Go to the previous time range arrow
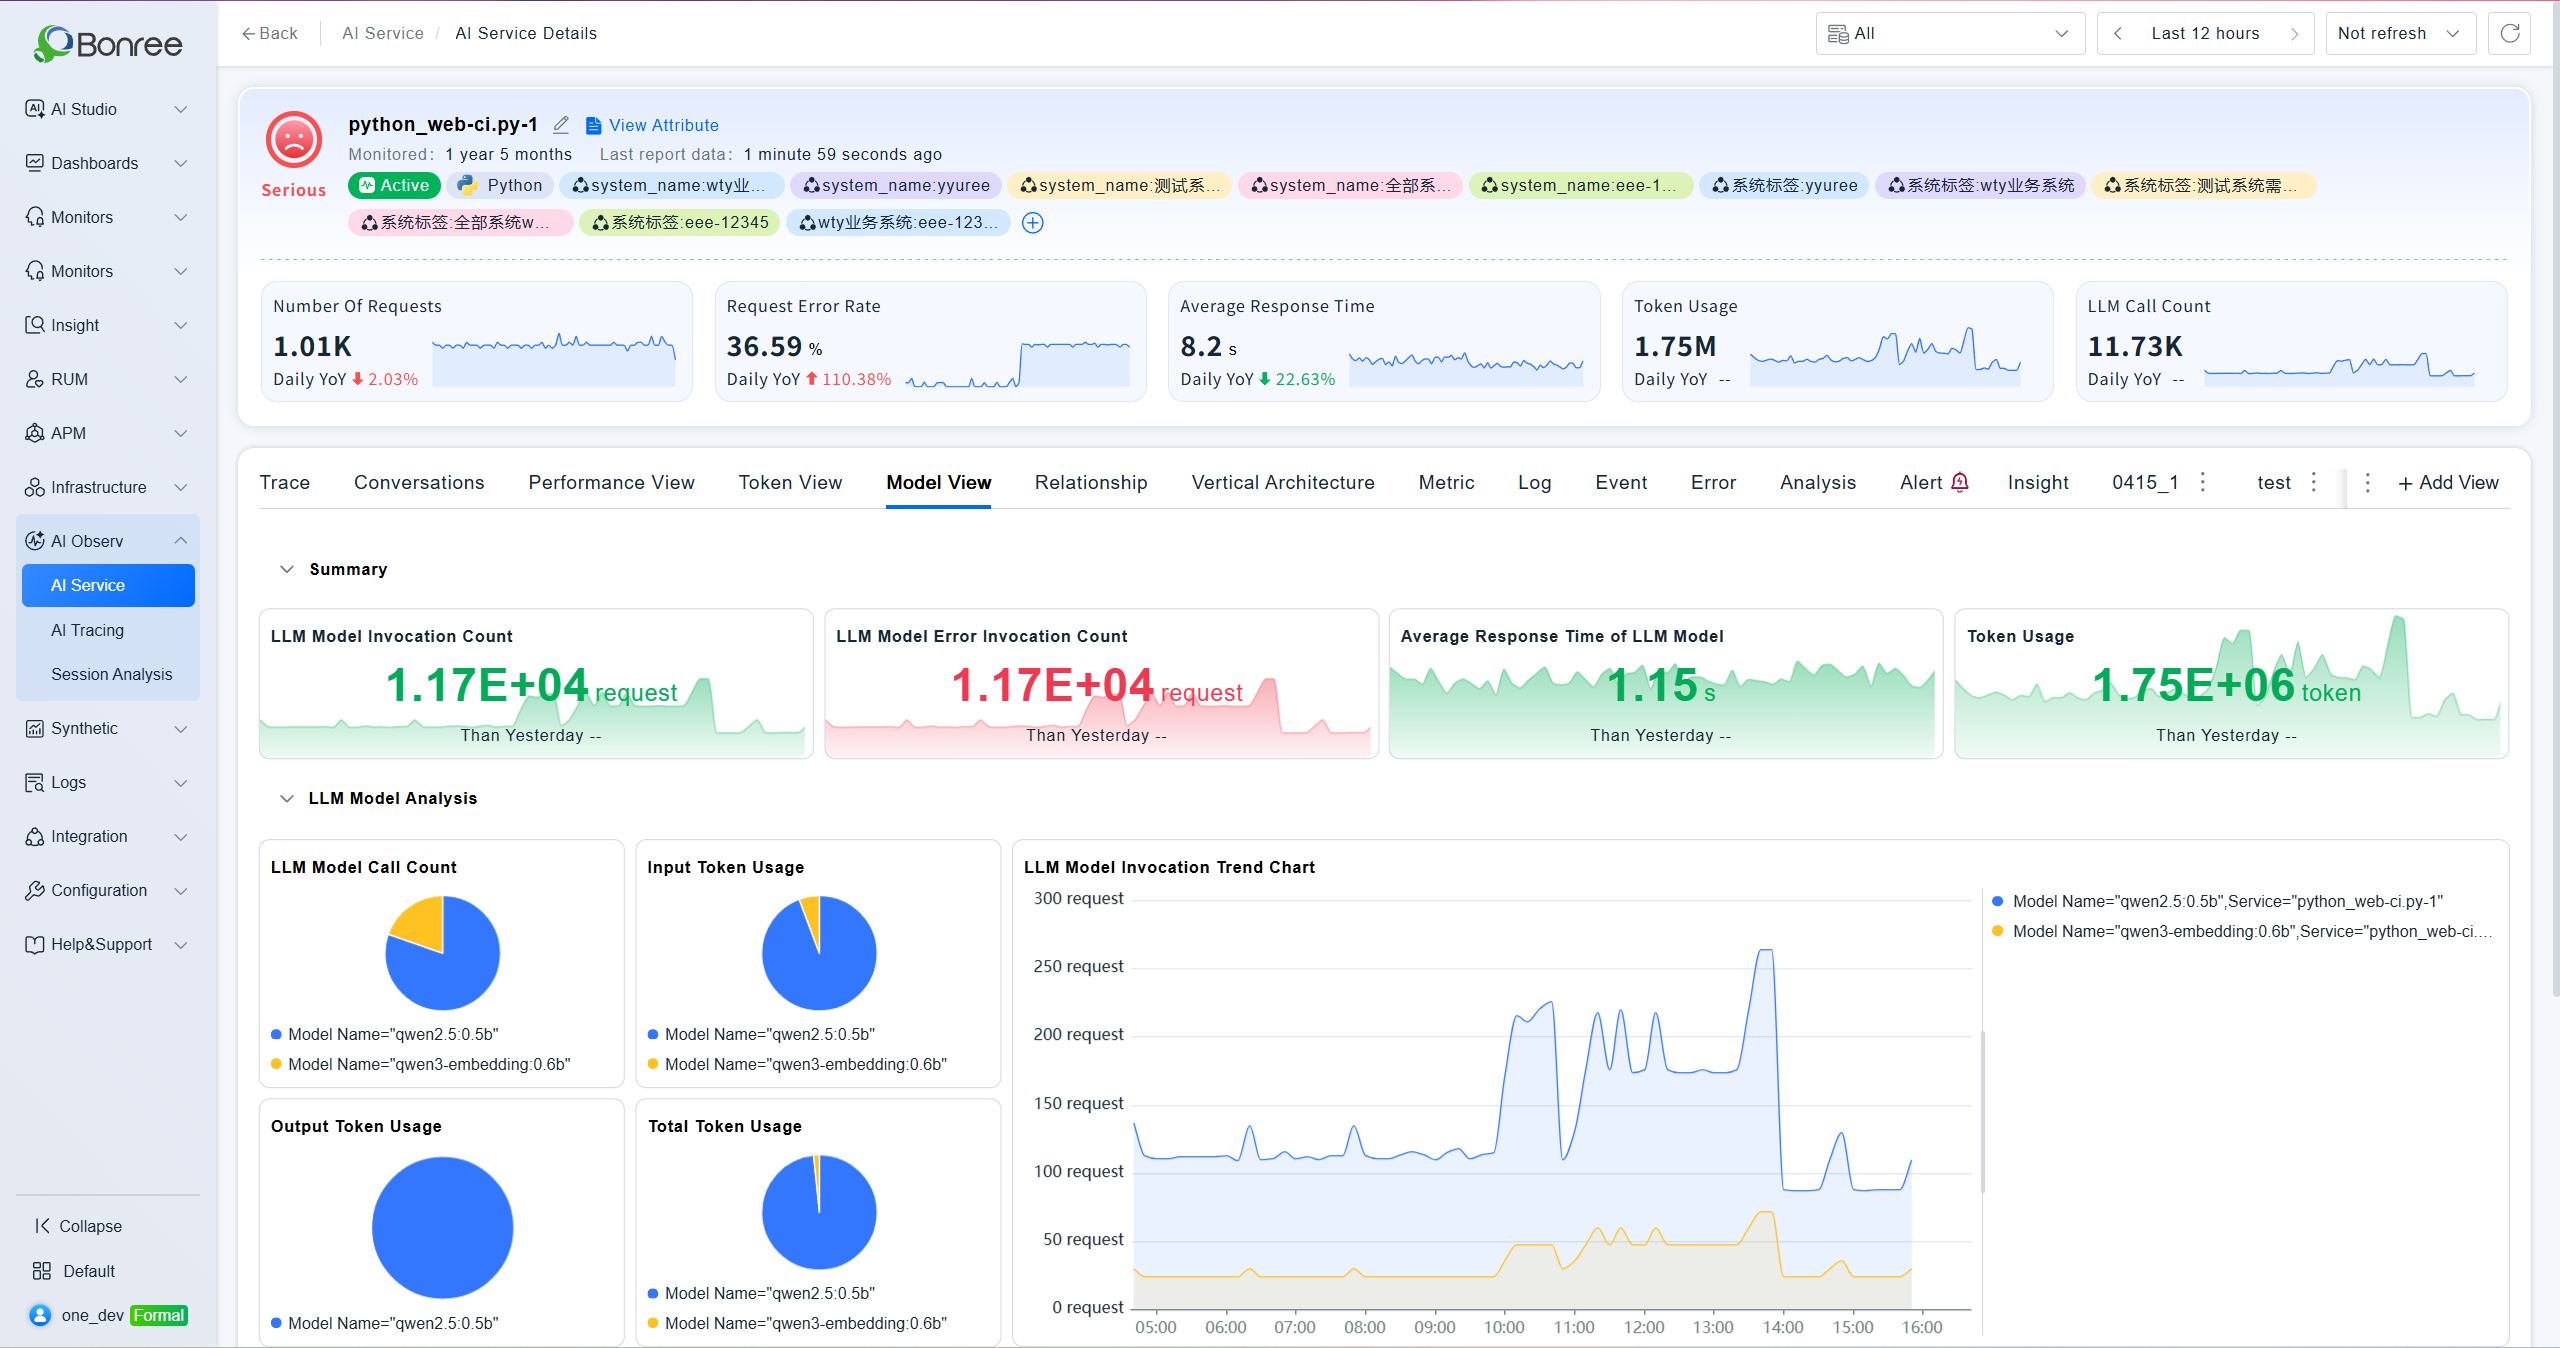2560x1348 pixels. click(x=2117, y=34)
